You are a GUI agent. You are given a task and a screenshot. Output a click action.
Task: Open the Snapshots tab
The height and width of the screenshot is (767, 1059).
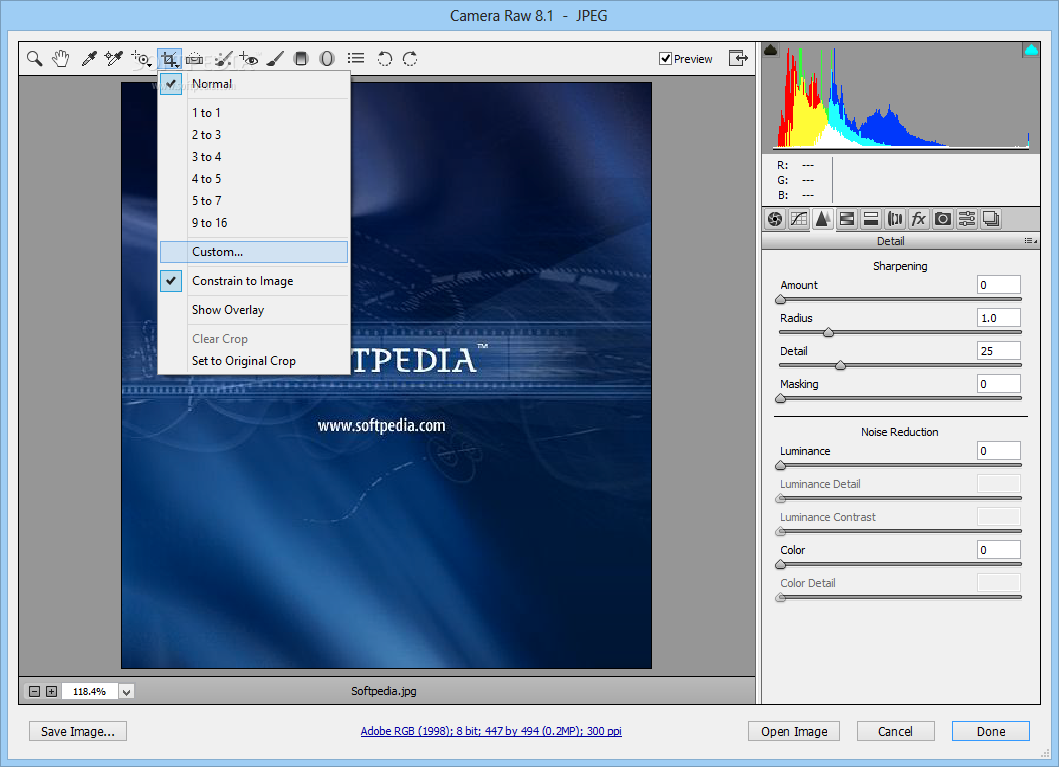pos(991,219)
